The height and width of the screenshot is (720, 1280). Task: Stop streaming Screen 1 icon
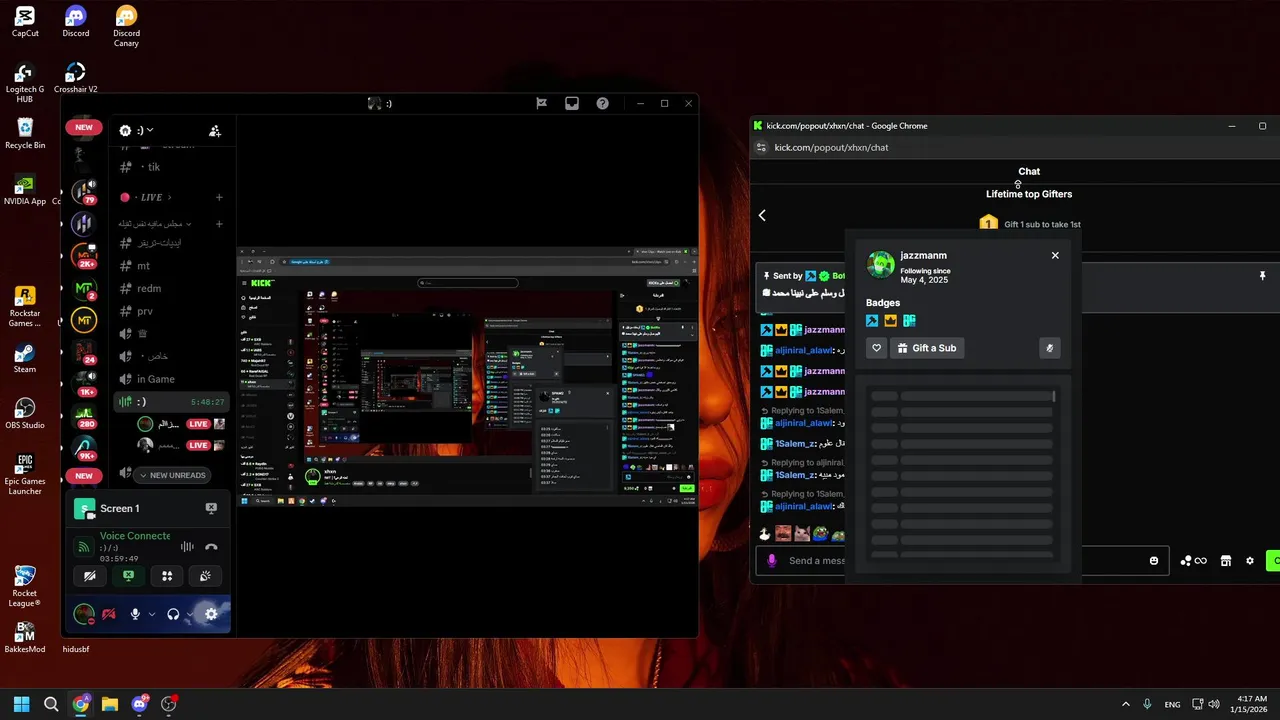point(211,508)
